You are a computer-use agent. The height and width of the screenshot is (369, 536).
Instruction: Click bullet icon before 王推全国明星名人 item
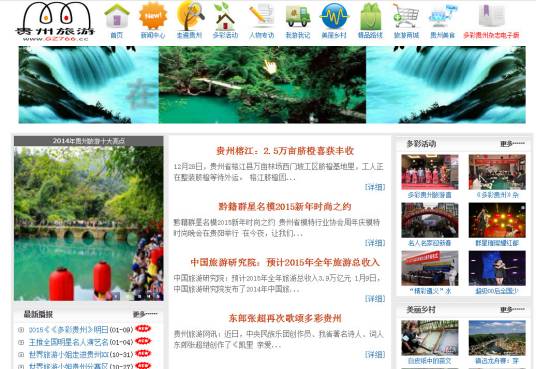(x=21, y=342)
